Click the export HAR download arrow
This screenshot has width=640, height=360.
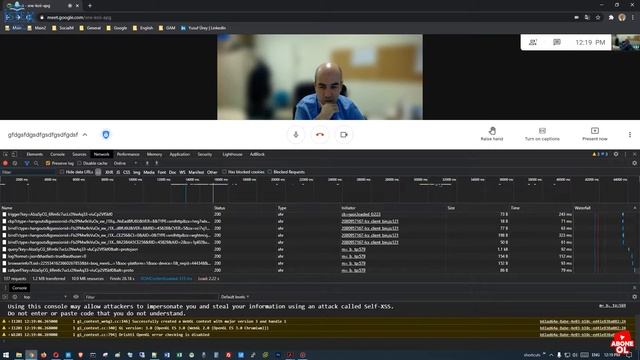click(x=157, y=163)
